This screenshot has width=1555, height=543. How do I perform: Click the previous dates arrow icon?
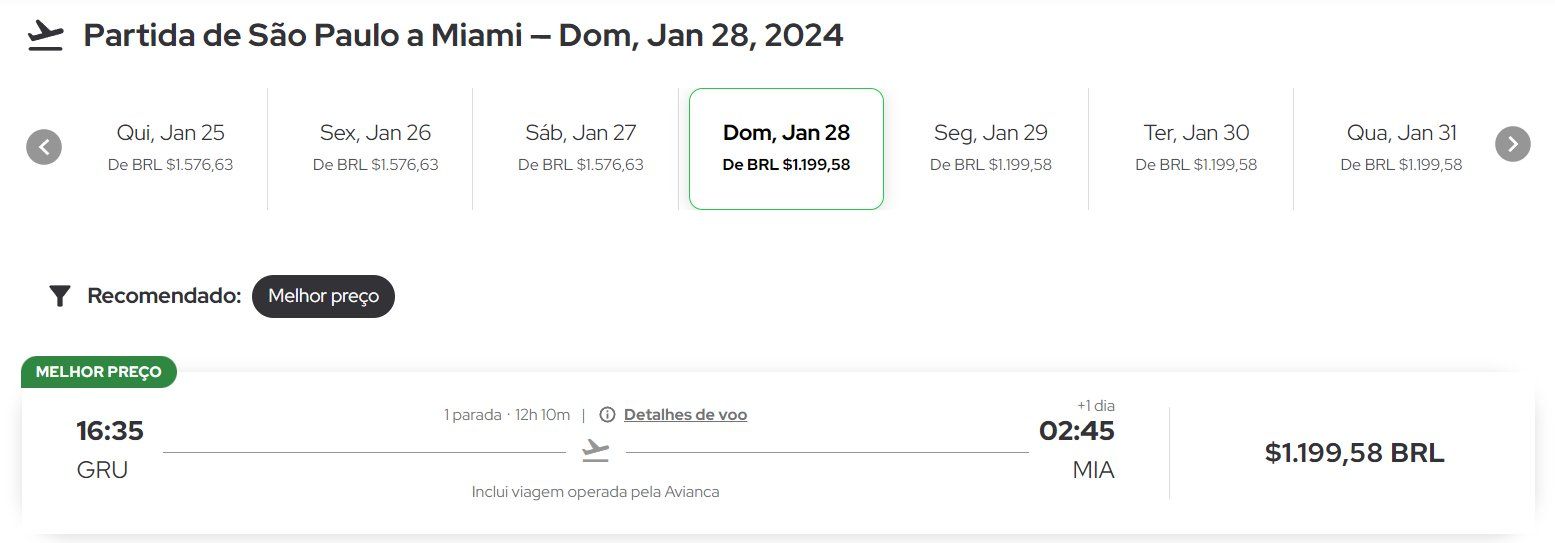[44, 147]
